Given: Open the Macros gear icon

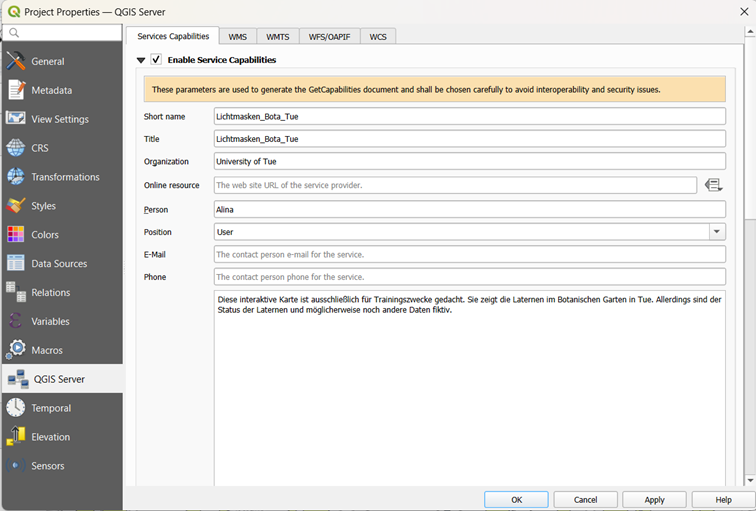Looking at the screenshot, I should pyautogui.click(x=16, y=350).
